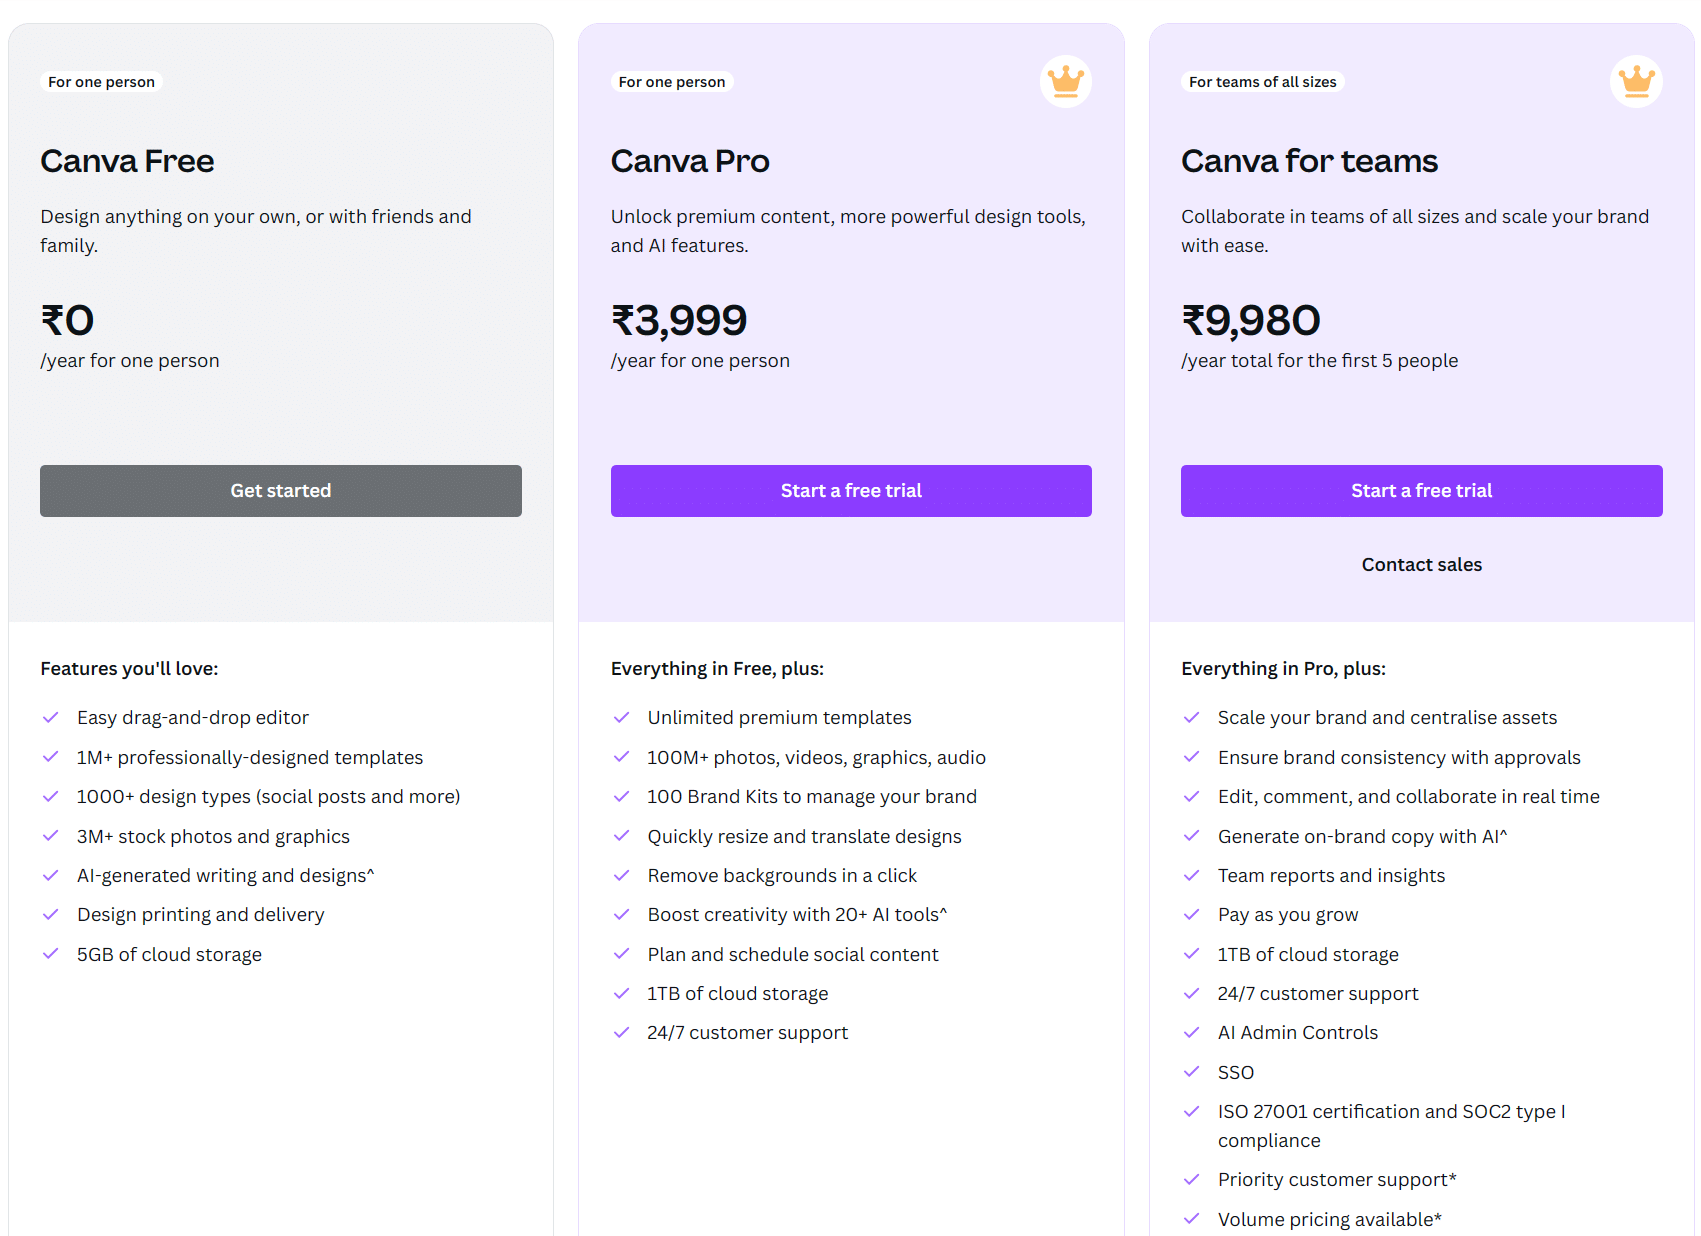
Task: Click the Priority customer support feature item
Action: pyautogui.click(x=1337, y=1180)
